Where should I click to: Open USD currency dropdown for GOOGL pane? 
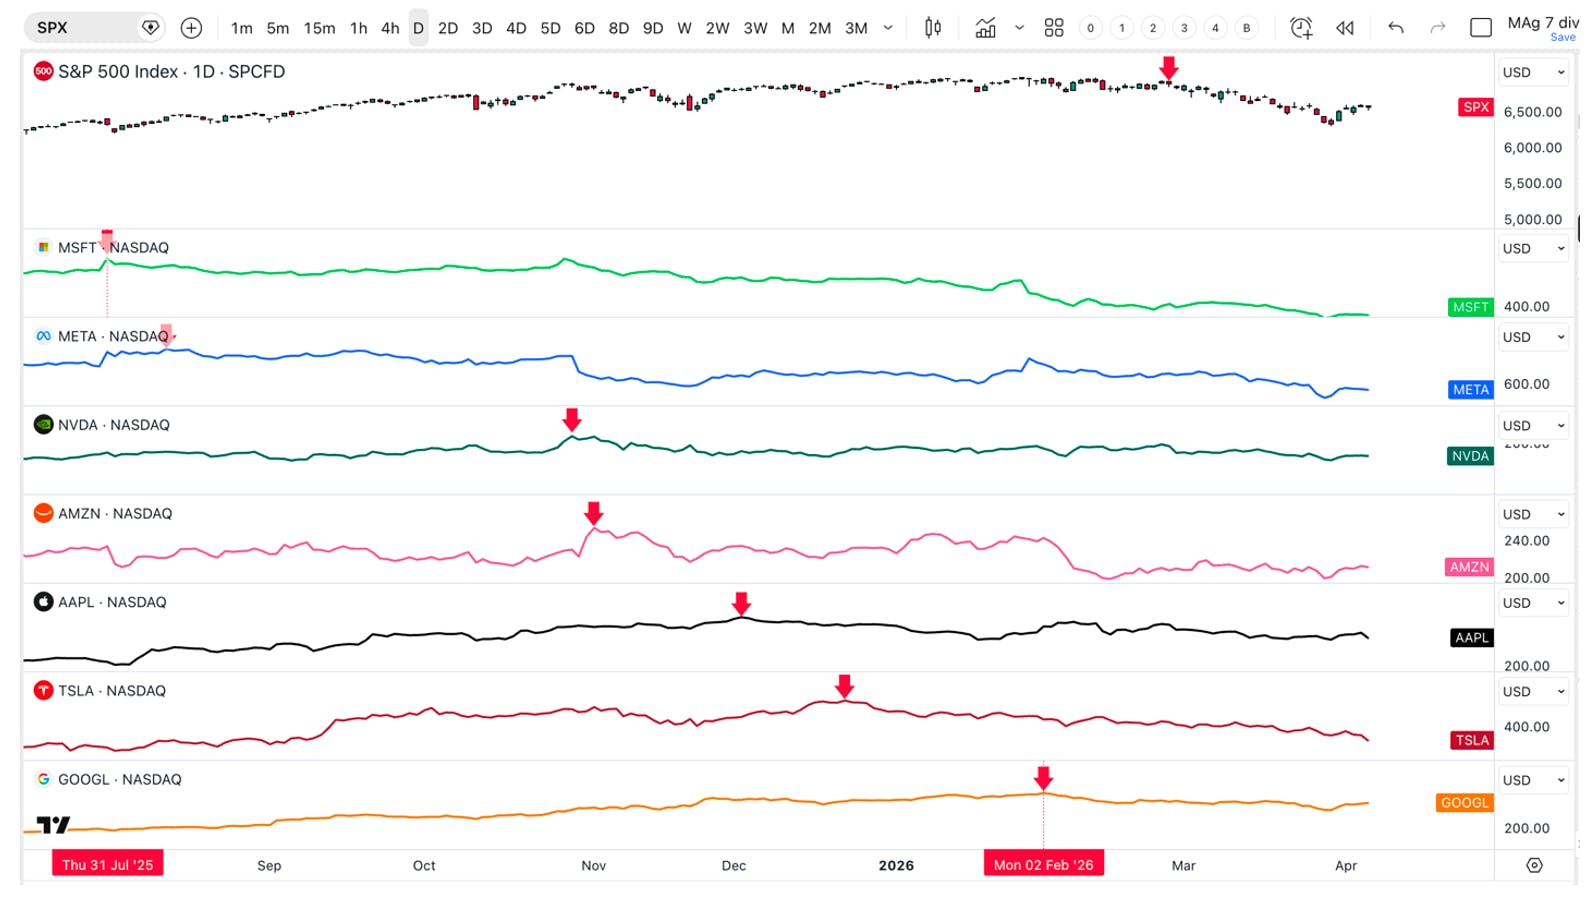click(1533, 780)
